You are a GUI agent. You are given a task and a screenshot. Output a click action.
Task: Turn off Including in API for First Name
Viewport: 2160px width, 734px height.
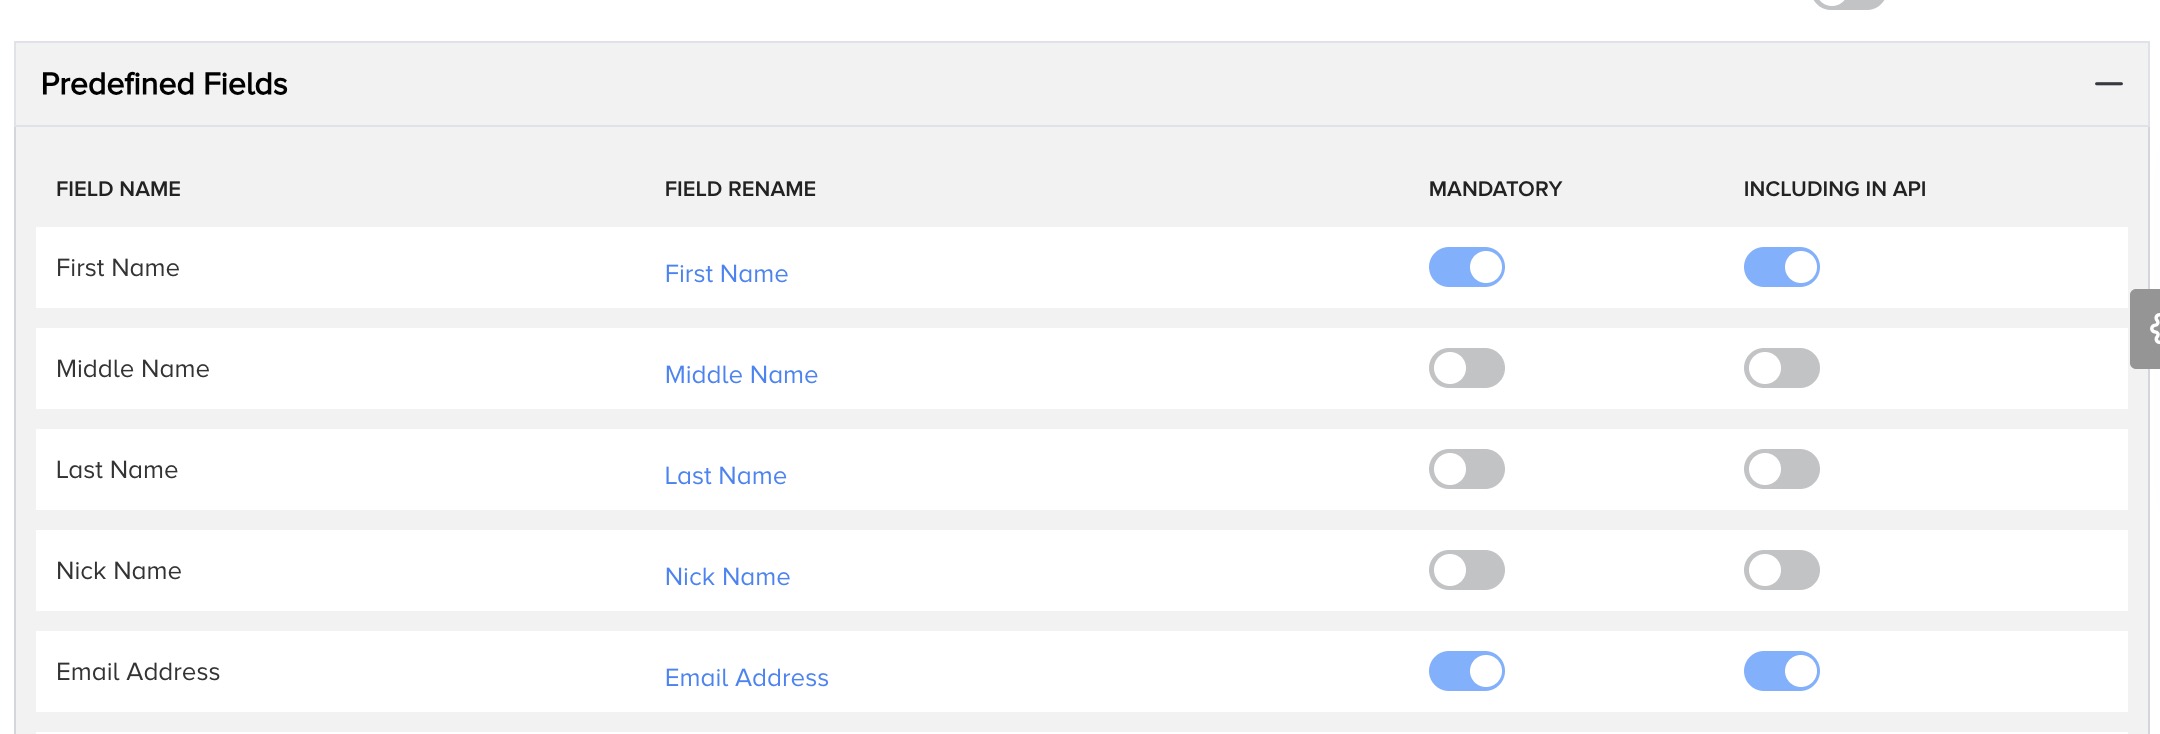pyautogui.click(x=1781, y=268)
